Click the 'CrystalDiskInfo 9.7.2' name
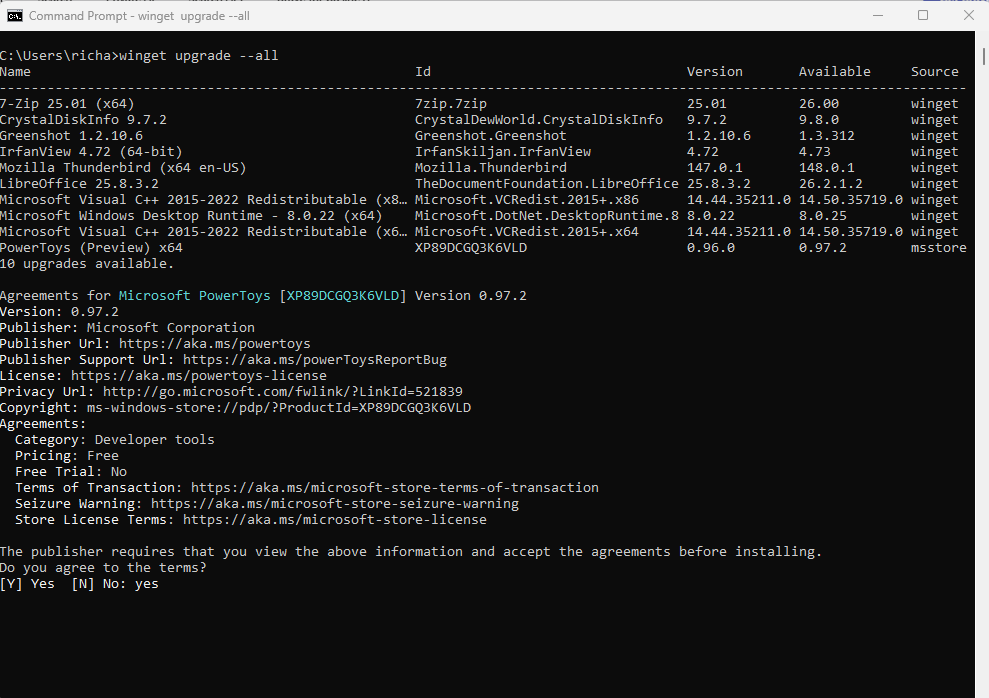Screen dimensions: 989x698 click(x=83, y=120)
